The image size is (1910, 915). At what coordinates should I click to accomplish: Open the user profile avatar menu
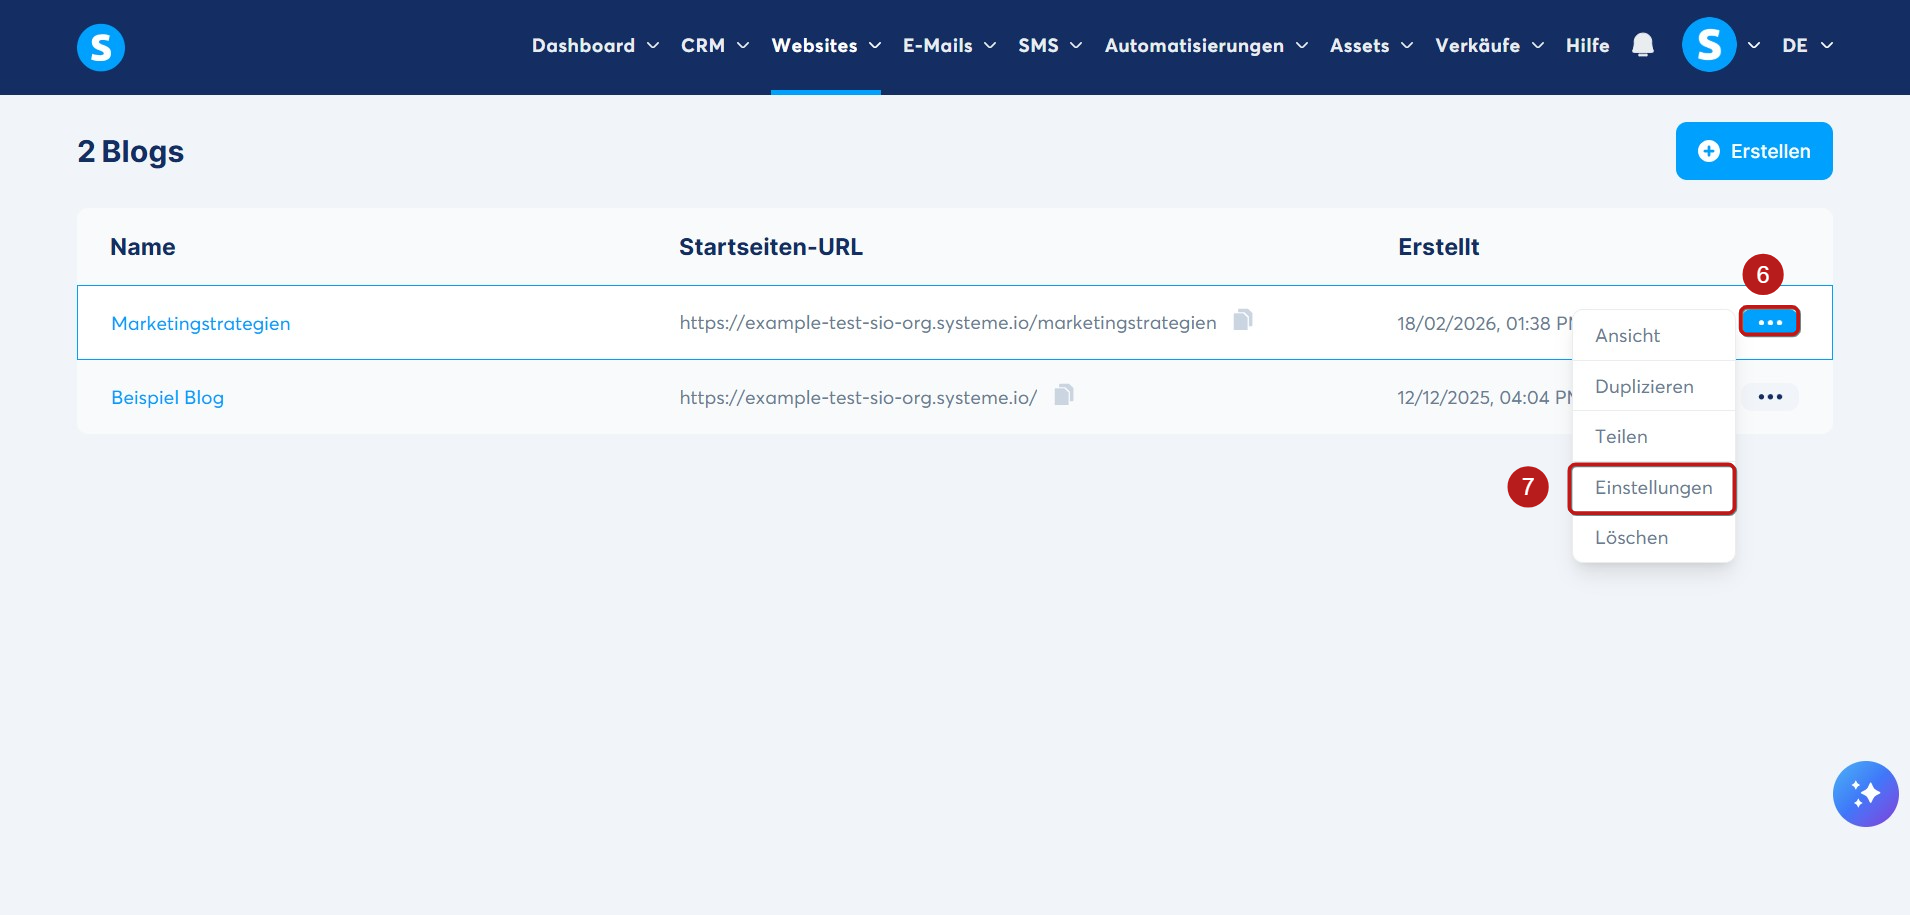(x=1709, y=45)
